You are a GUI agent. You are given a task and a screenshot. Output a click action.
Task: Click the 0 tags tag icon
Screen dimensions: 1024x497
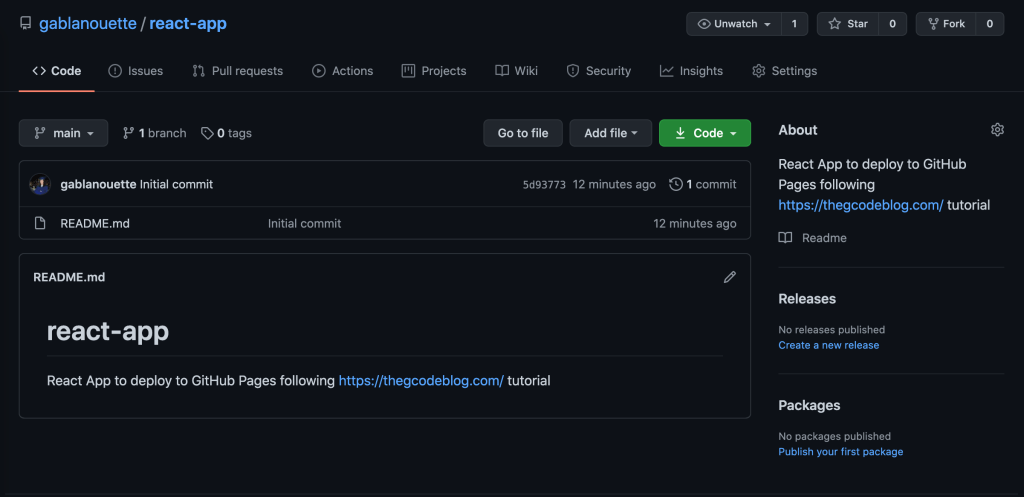[207, 133]
